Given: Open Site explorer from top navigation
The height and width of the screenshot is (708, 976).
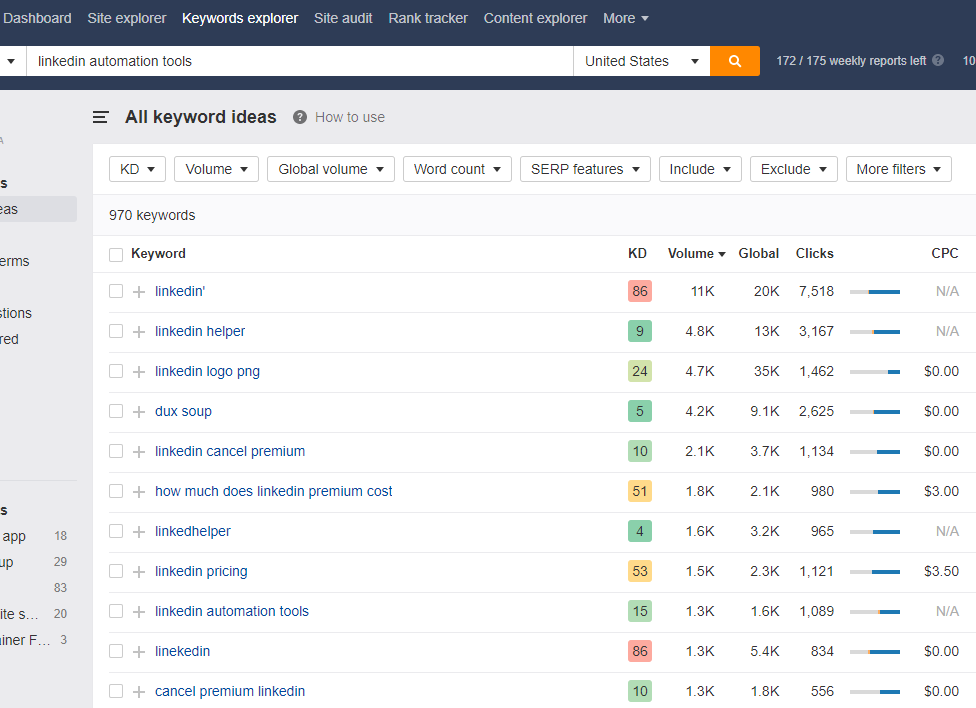Looking at the screenshot, I should pos(127,19).
